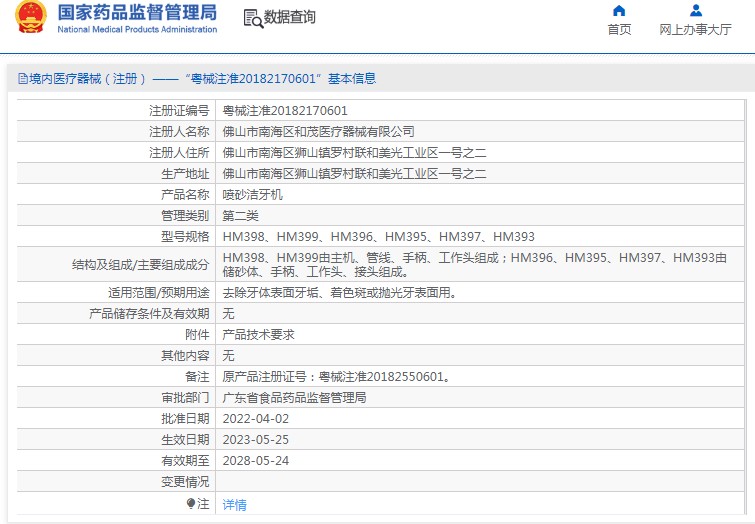The height and width of the screenshot is (524, 755).
Task: Click the 数据查询 magnifier document icon
Action: [253, 18]
